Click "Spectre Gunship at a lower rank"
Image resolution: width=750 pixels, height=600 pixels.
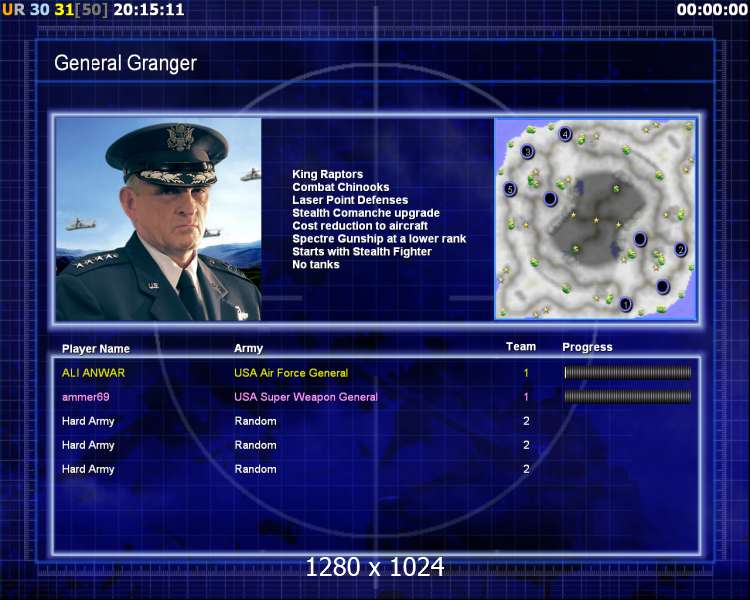[x=379, y=239]
